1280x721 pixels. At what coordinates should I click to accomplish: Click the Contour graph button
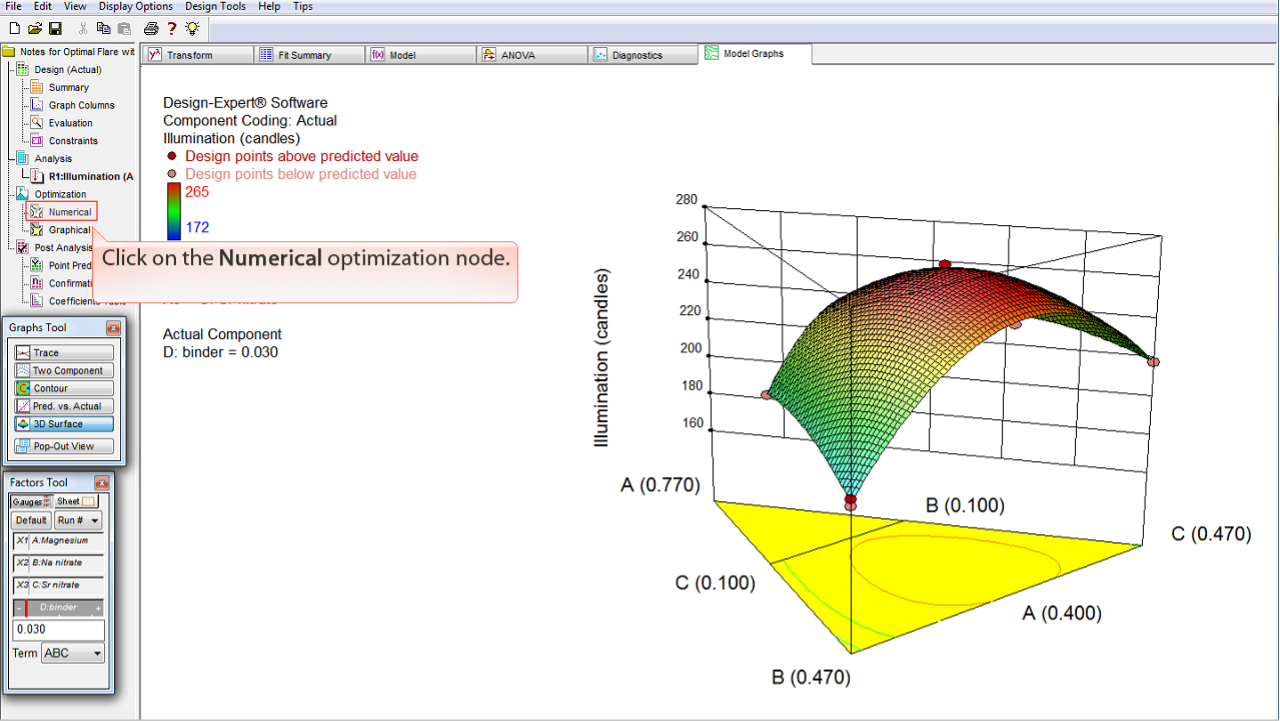click(64, 388)
